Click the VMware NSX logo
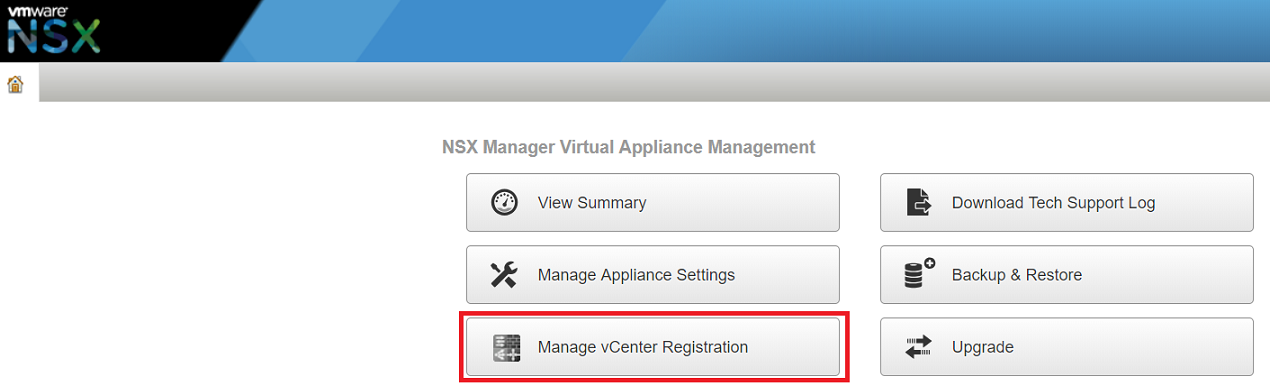This screenshot has width=1270, height=386. [x=54, y=31]
